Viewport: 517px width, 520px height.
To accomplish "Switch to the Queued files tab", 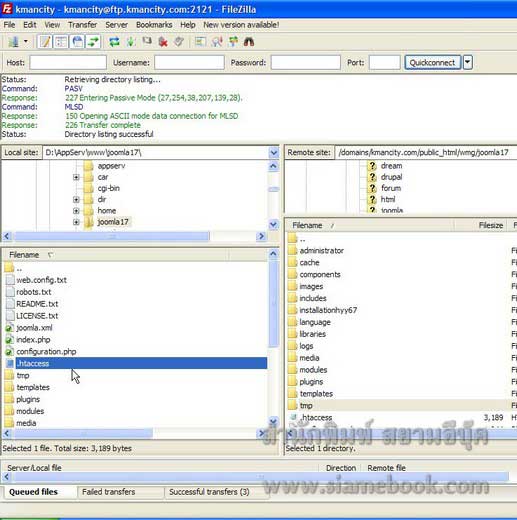I will (x=33, y=492).
